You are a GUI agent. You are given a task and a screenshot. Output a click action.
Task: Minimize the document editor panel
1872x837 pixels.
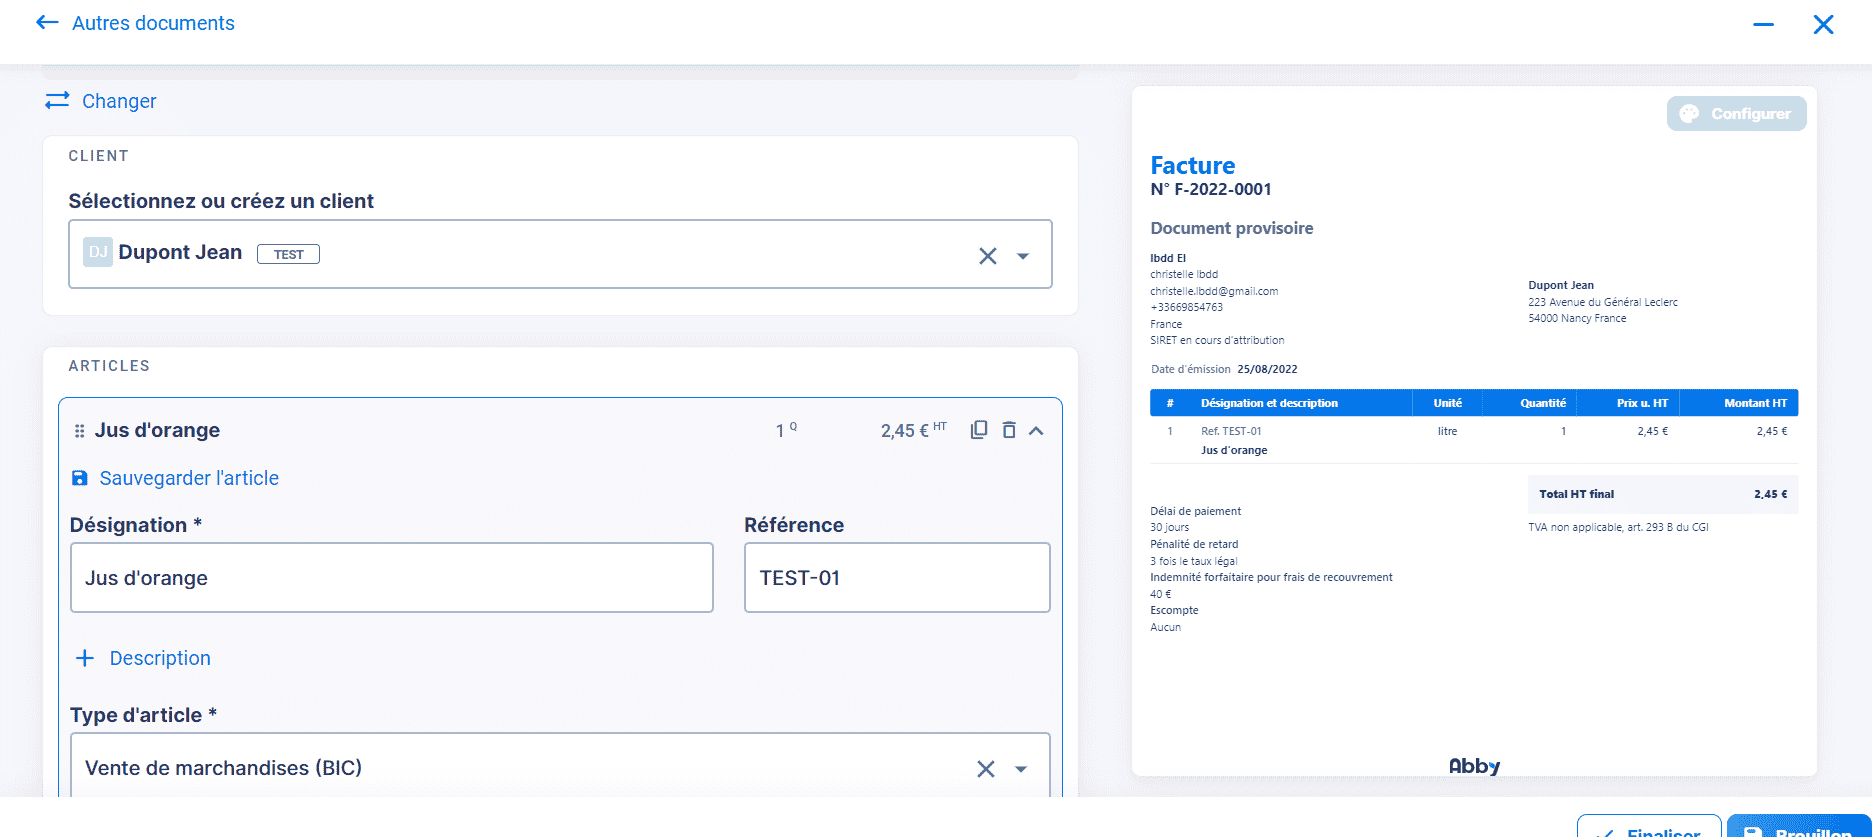(1763, 24)
